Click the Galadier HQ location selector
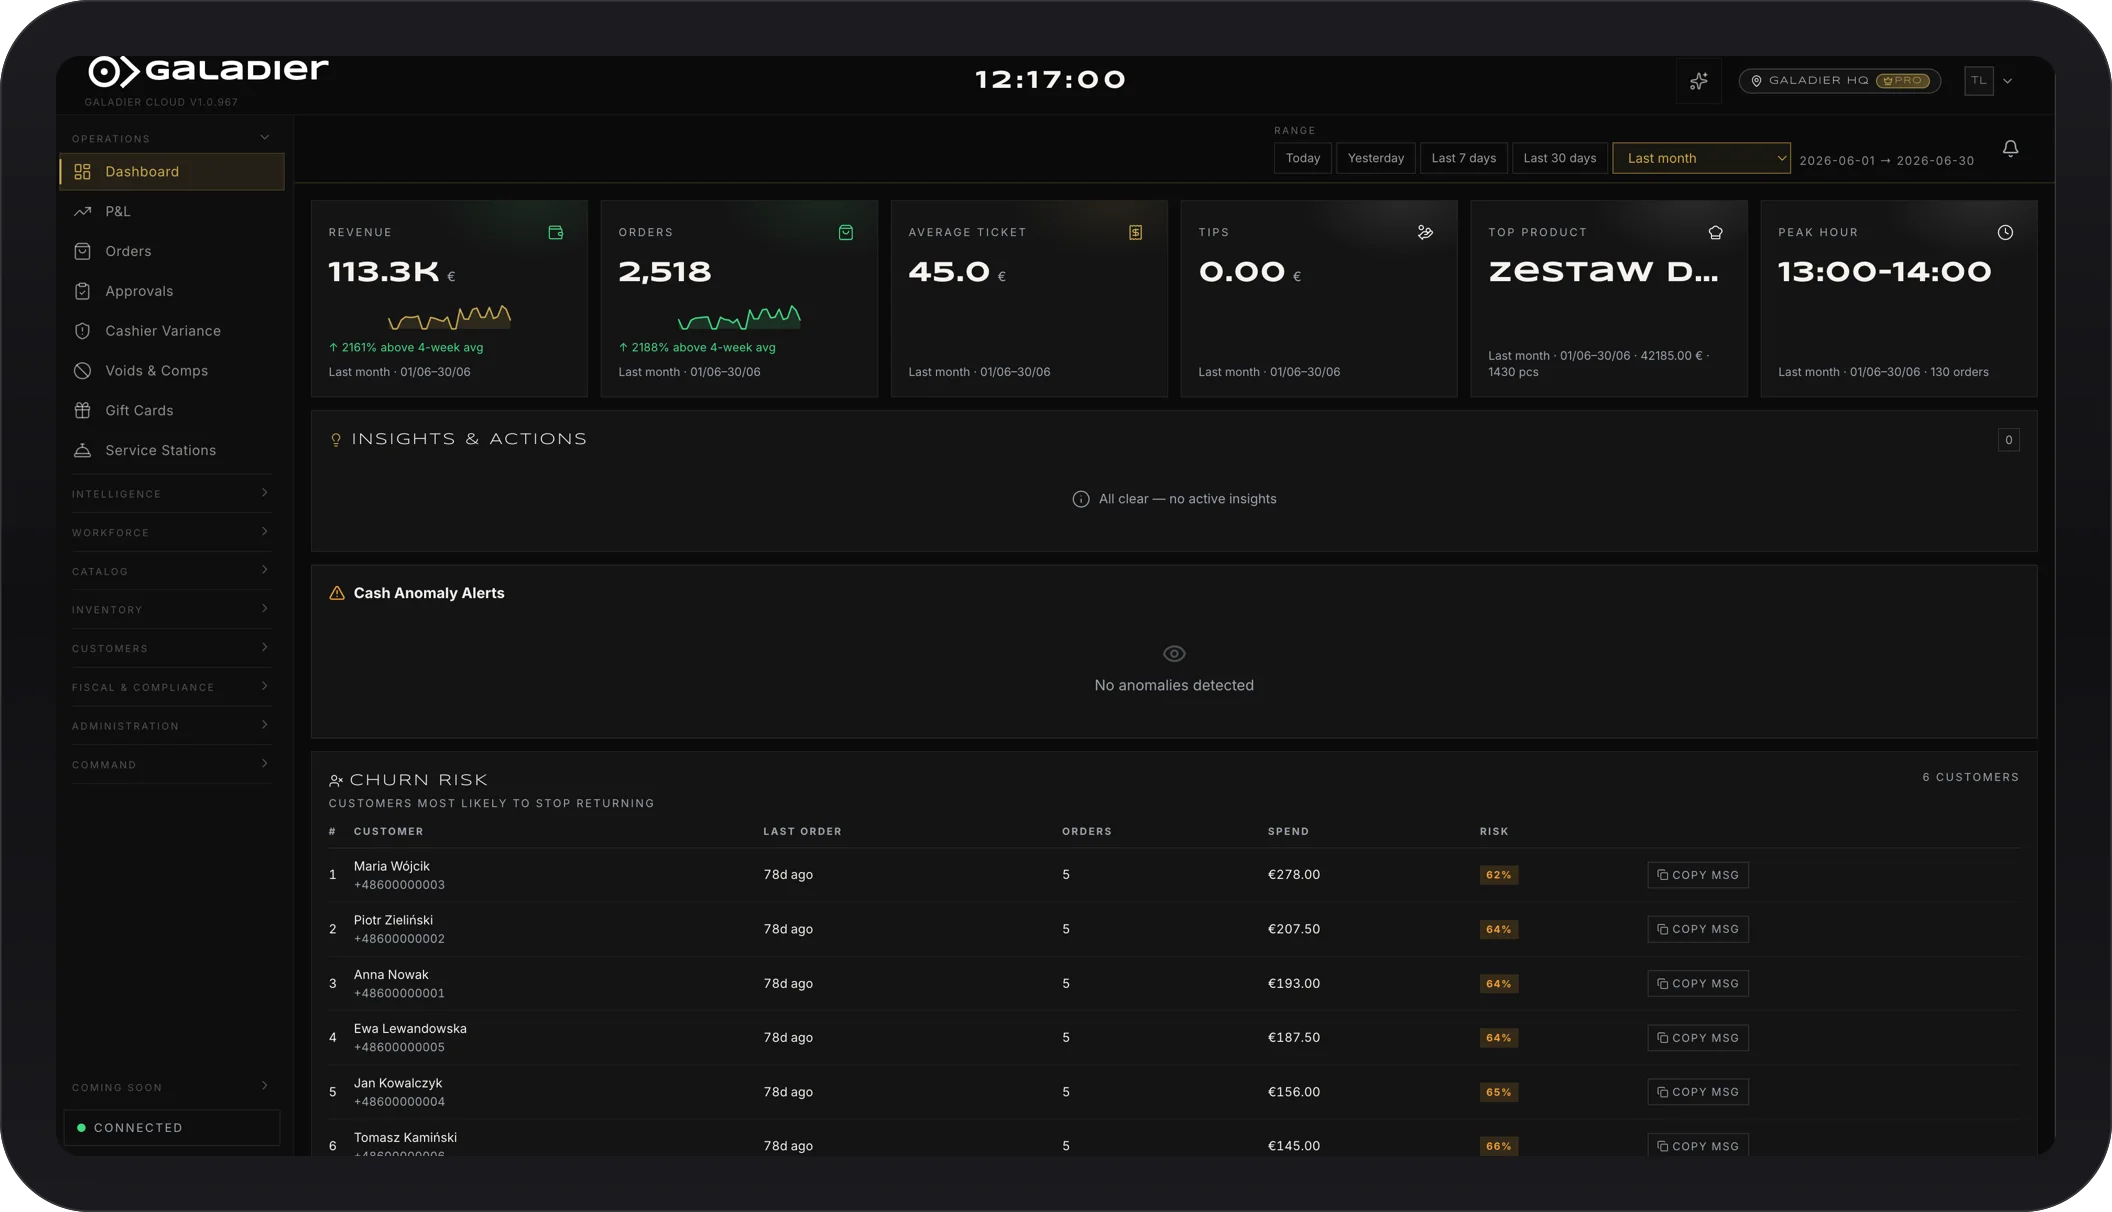Viewport: 2112px width, 1212px height. coord(1840,81)
